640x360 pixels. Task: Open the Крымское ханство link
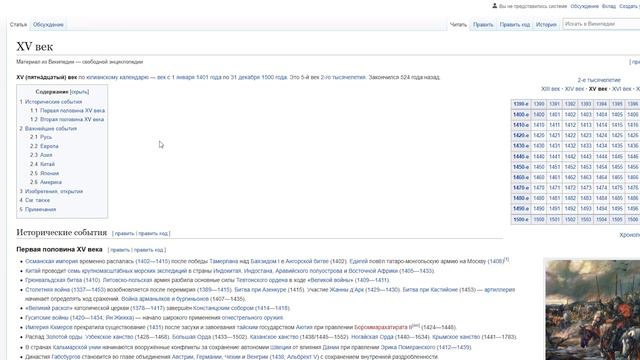456,337
